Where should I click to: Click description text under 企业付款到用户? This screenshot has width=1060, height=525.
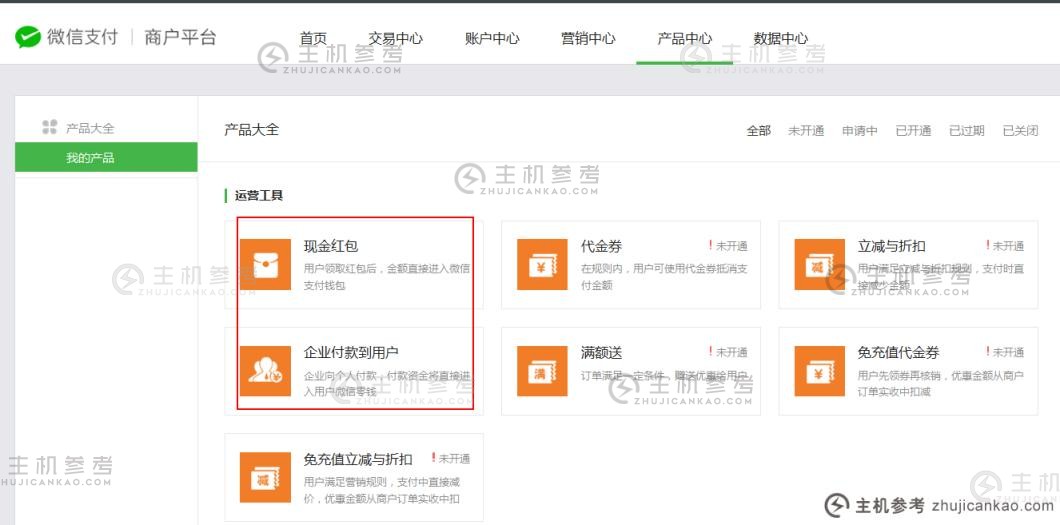(x=387, y=383)
